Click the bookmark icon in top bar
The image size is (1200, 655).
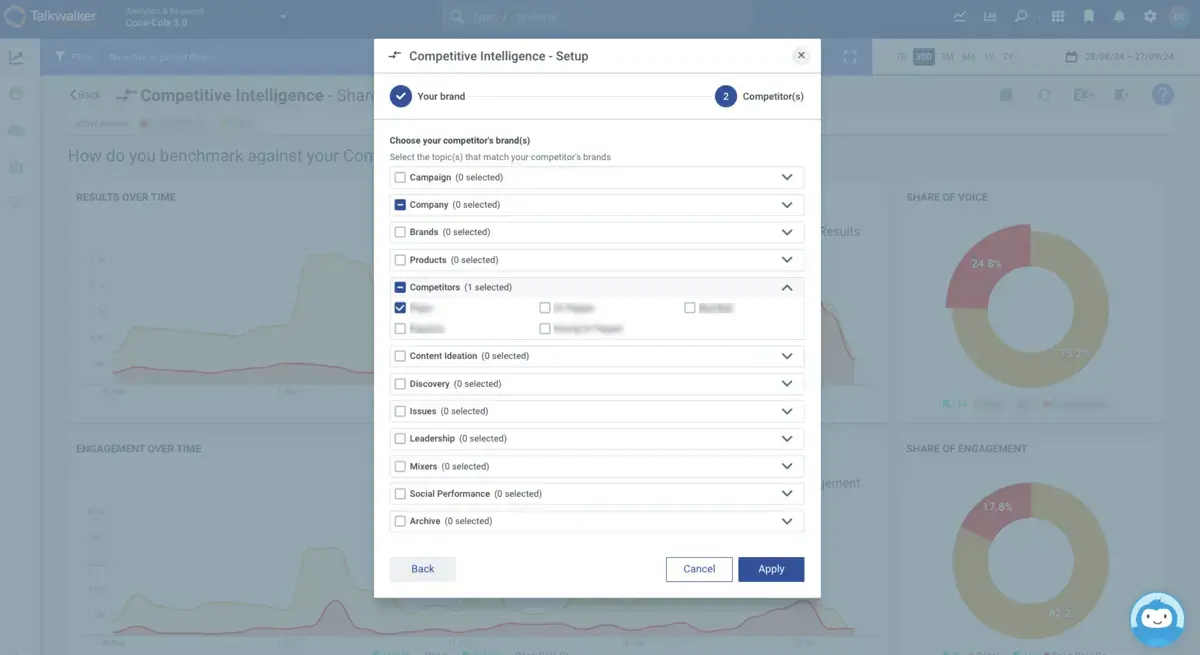[1089, 17]
